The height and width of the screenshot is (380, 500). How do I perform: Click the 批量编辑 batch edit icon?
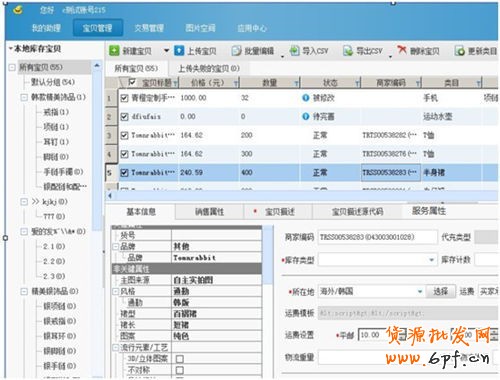(236, 51)
